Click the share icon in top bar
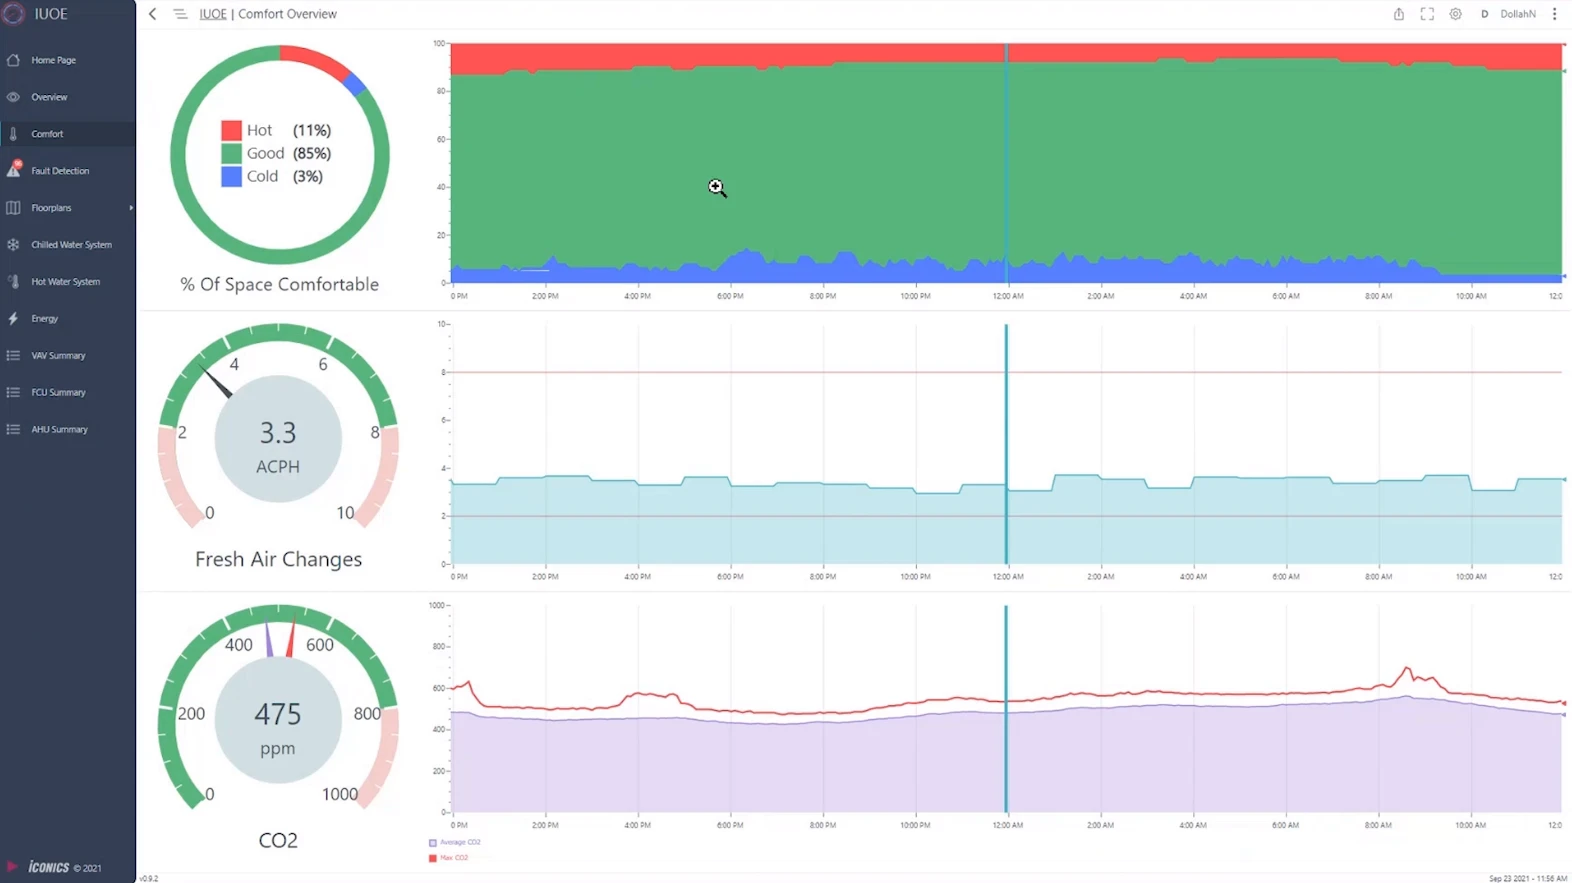 pyautogui.click(x=1399, y=14)
